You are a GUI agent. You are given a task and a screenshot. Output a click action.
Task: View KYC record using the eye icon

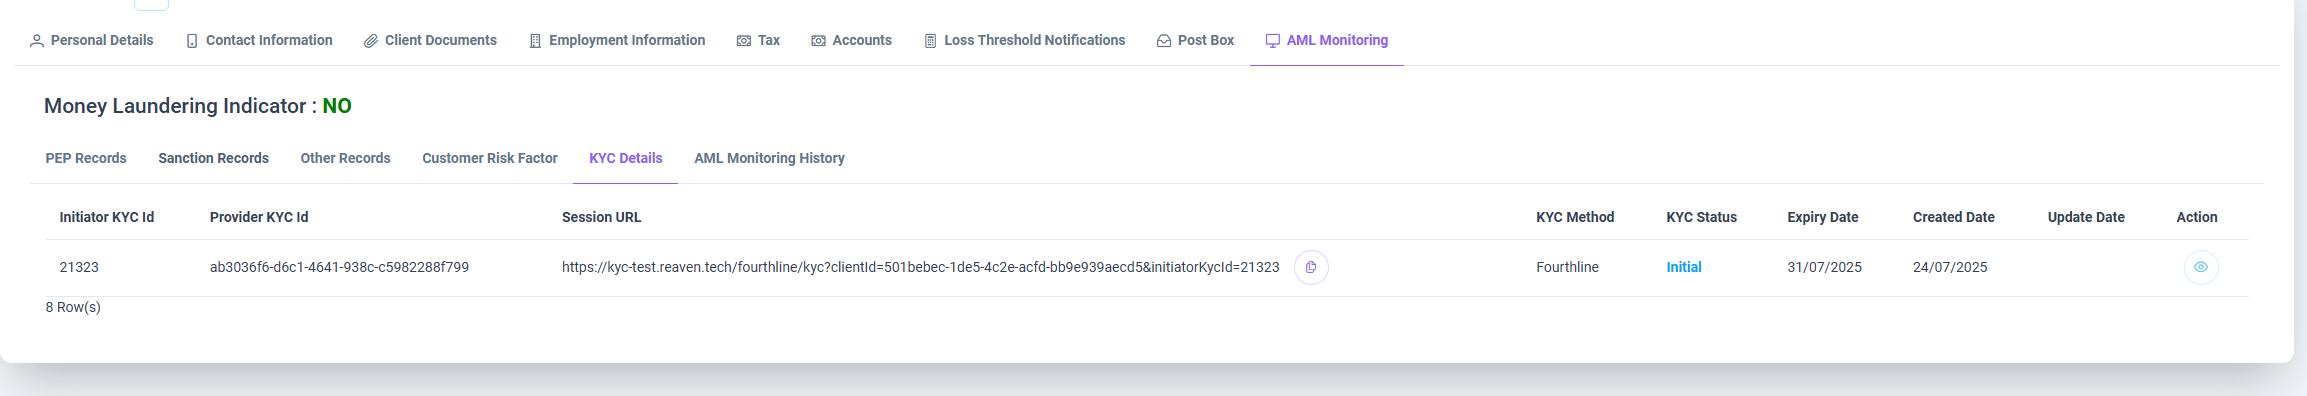click(2201, 267)
